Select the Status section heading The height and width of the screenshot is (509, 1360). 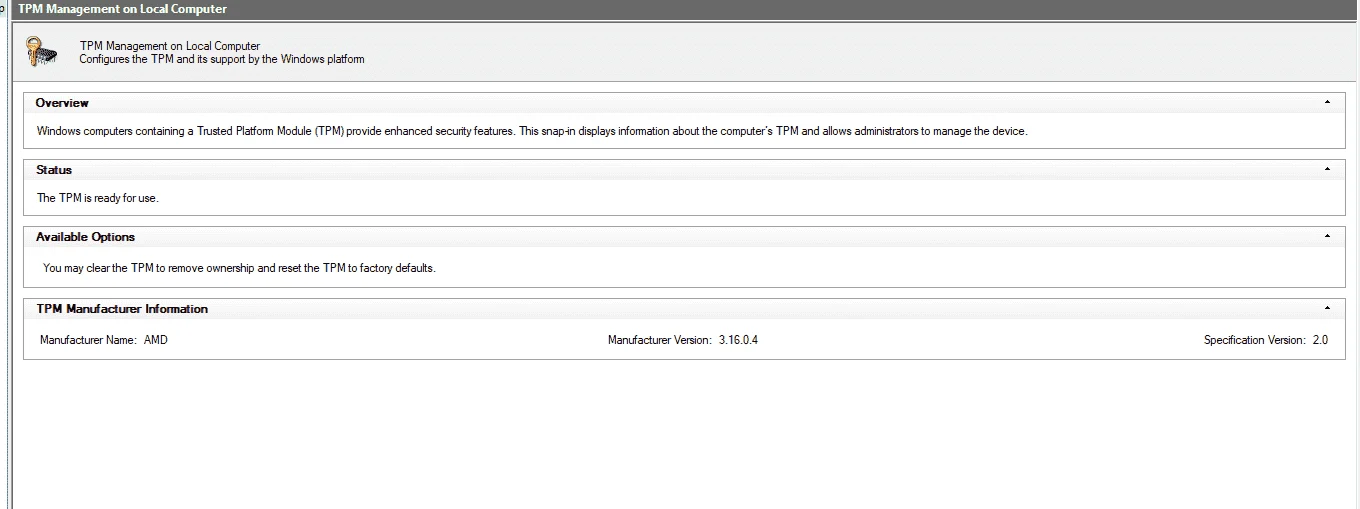[54, 170]
